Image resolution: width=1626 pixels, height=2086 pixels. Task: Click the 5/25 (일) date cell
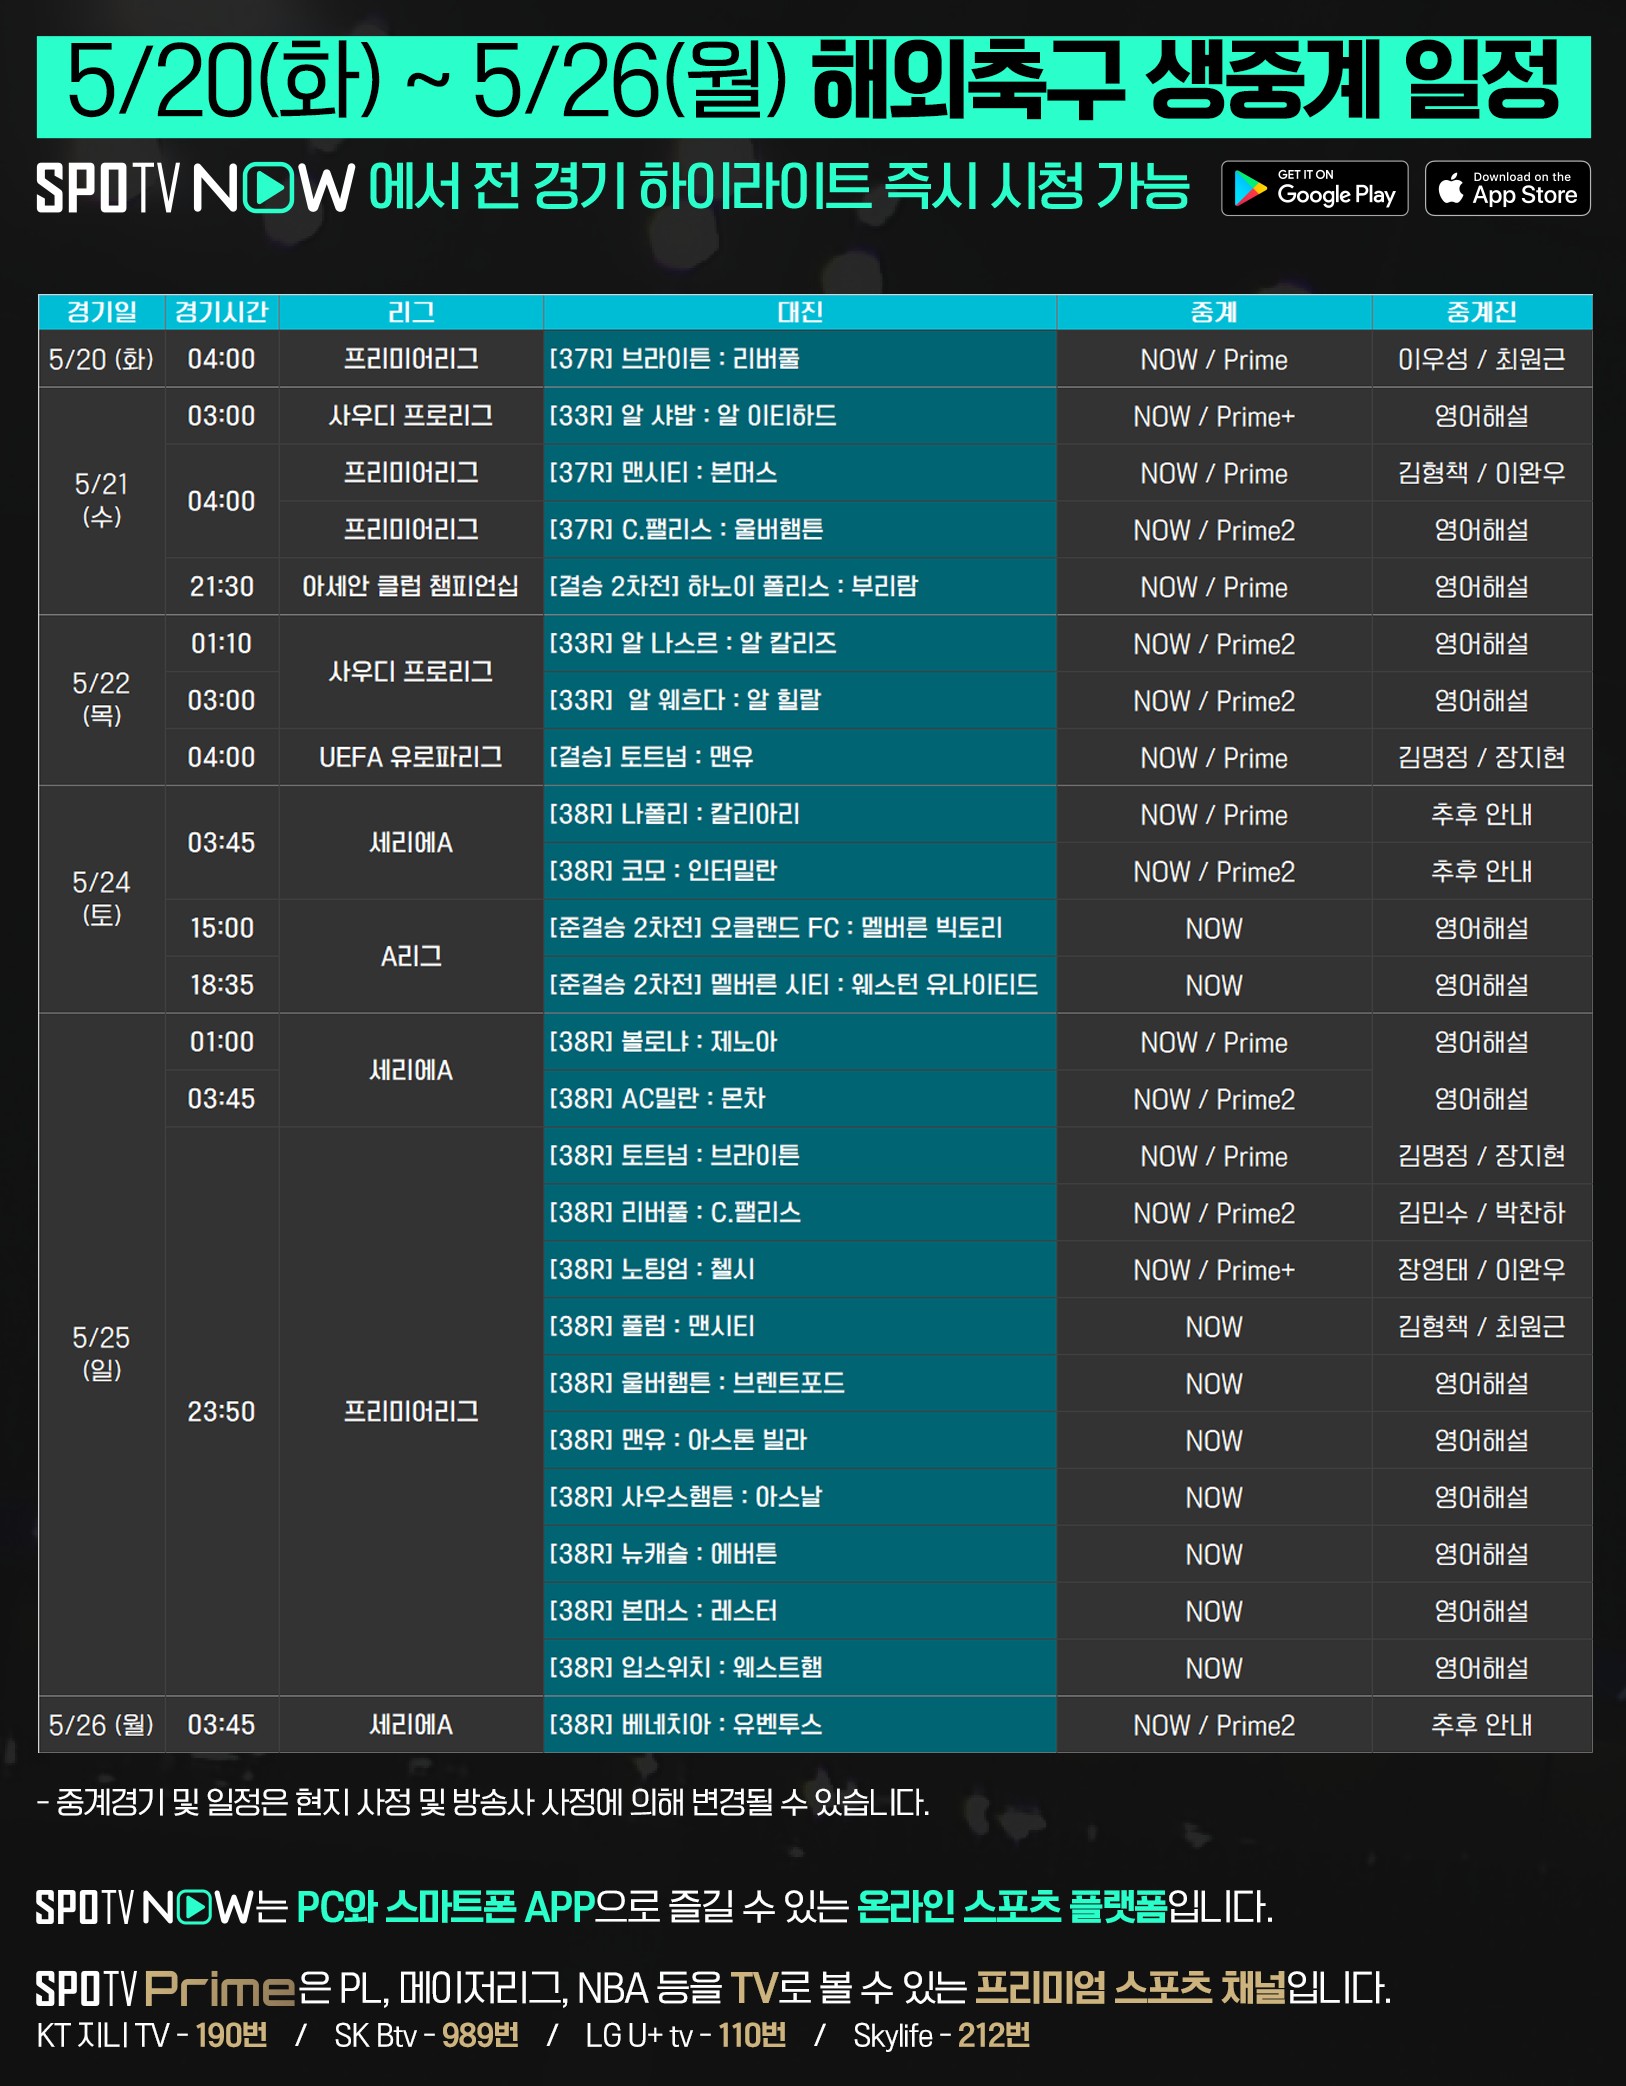pyautogui.click(x=101, y=1353)
